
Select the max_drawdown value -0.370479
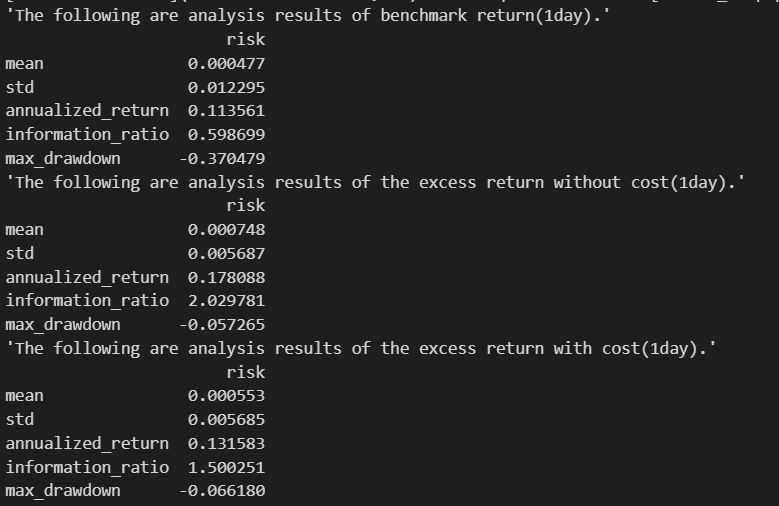(x=222, y=159)
